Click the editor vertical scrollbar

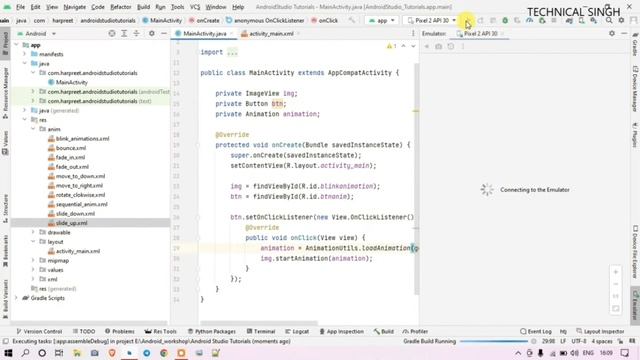[416, 179]
